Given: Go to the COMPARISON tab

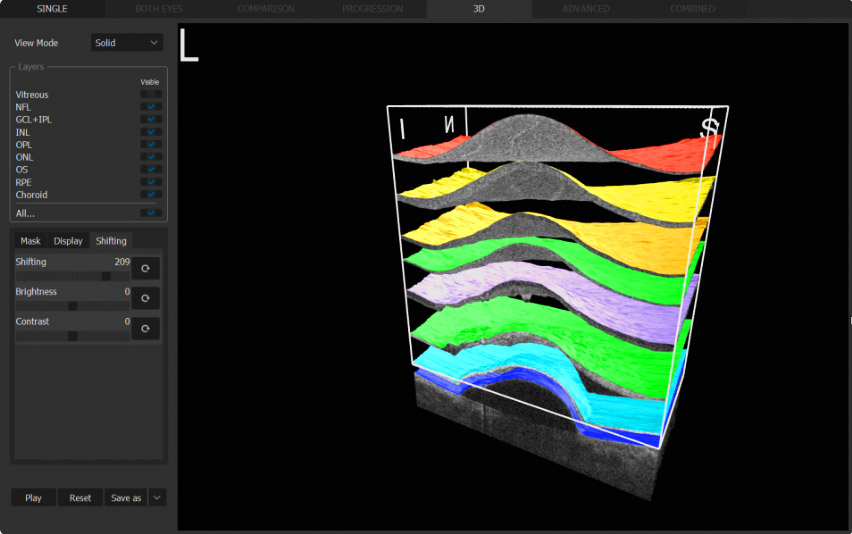Looking at the screenshot, I should (265, 9).
